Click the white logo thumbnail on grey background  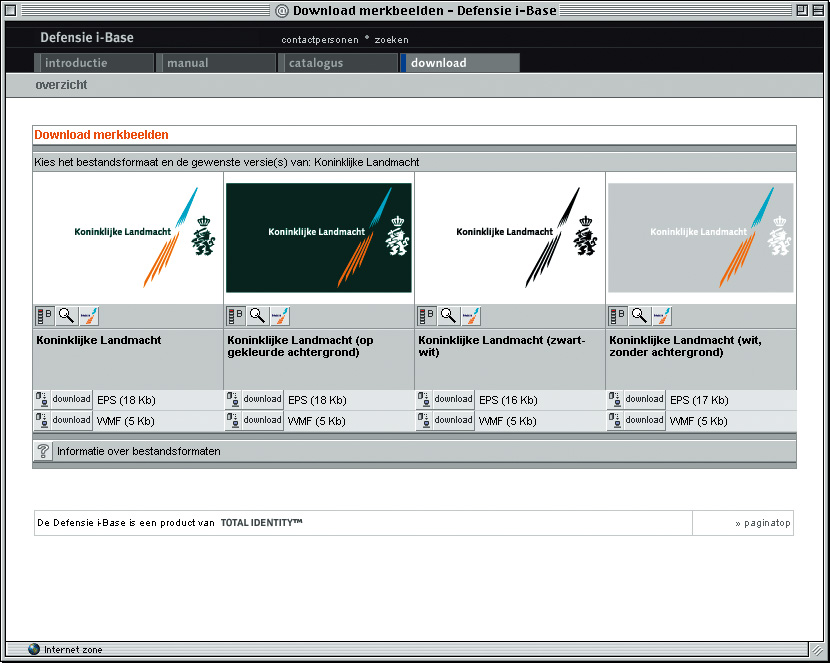point(701,238)
